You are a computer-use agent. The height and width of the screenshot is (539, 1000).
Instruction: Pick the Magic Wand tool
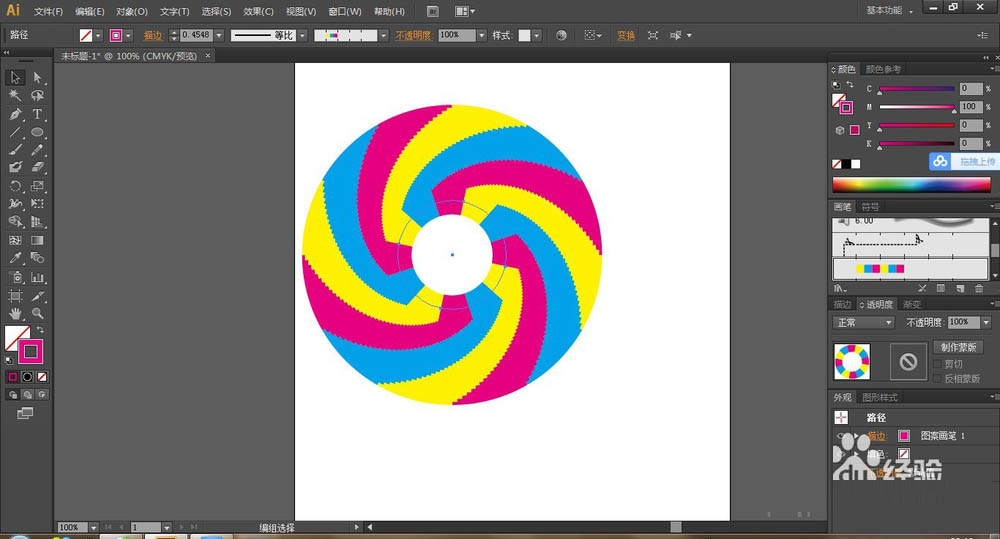coord(15,96)
